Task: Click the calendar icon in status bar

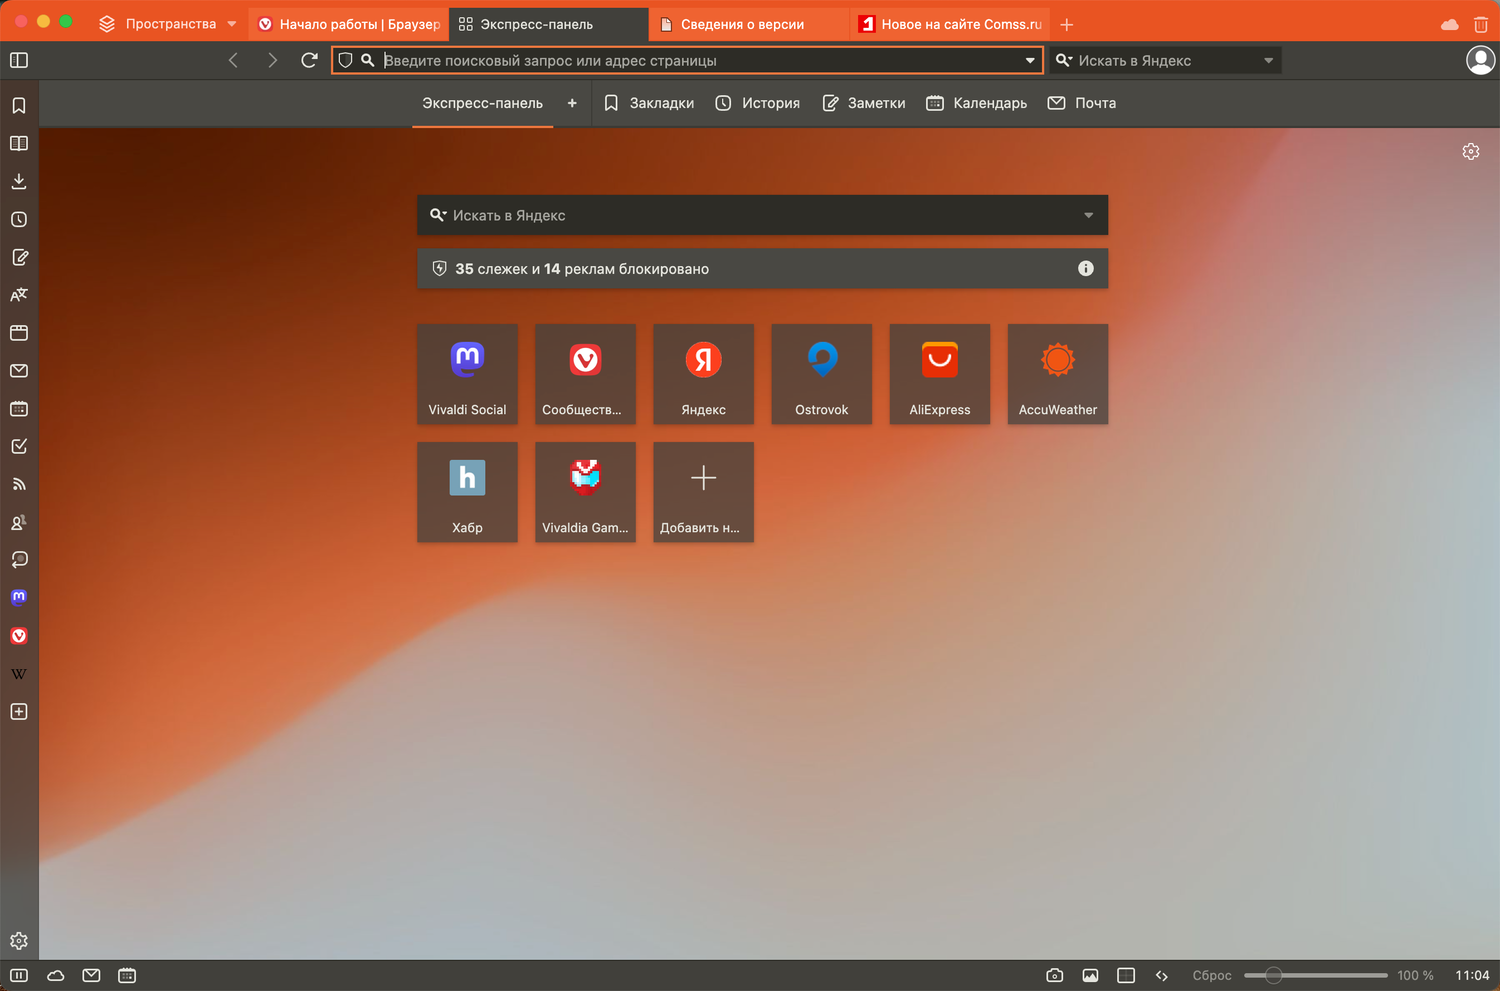Action: [x=127, y=976]
